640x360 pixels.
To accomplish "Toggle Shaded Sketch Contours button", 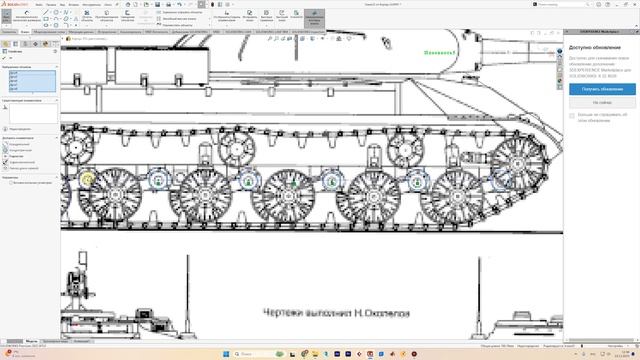I will pos(314,18).
